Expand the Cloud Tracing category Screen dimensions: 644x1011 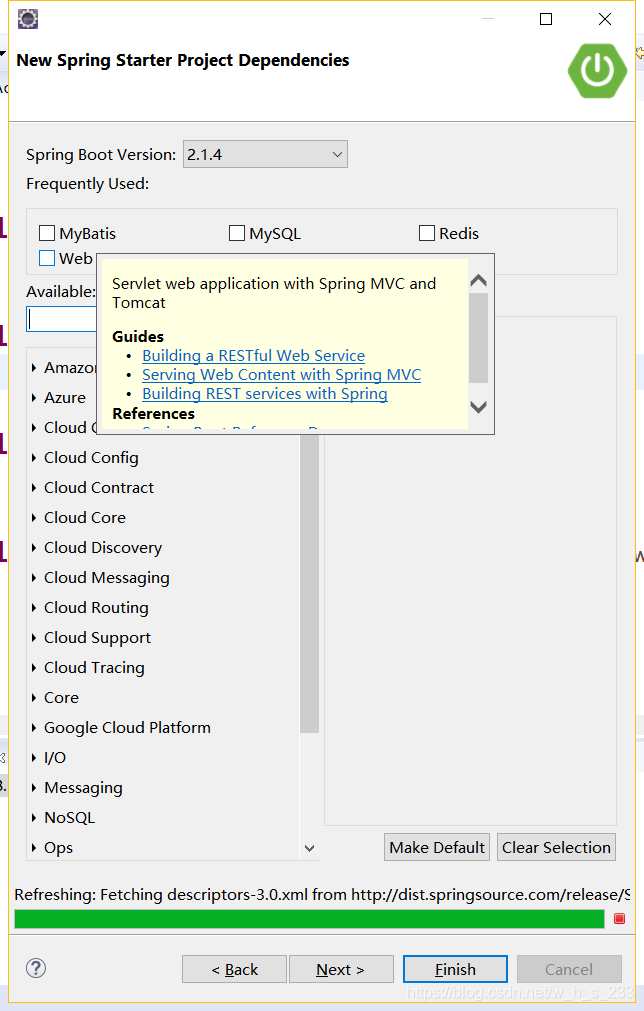tap(34, 668)
